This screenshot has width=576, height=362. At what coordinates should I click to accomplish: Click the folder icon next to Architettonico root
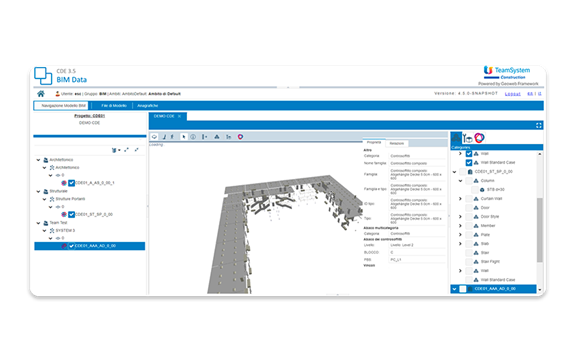point(46,160)
